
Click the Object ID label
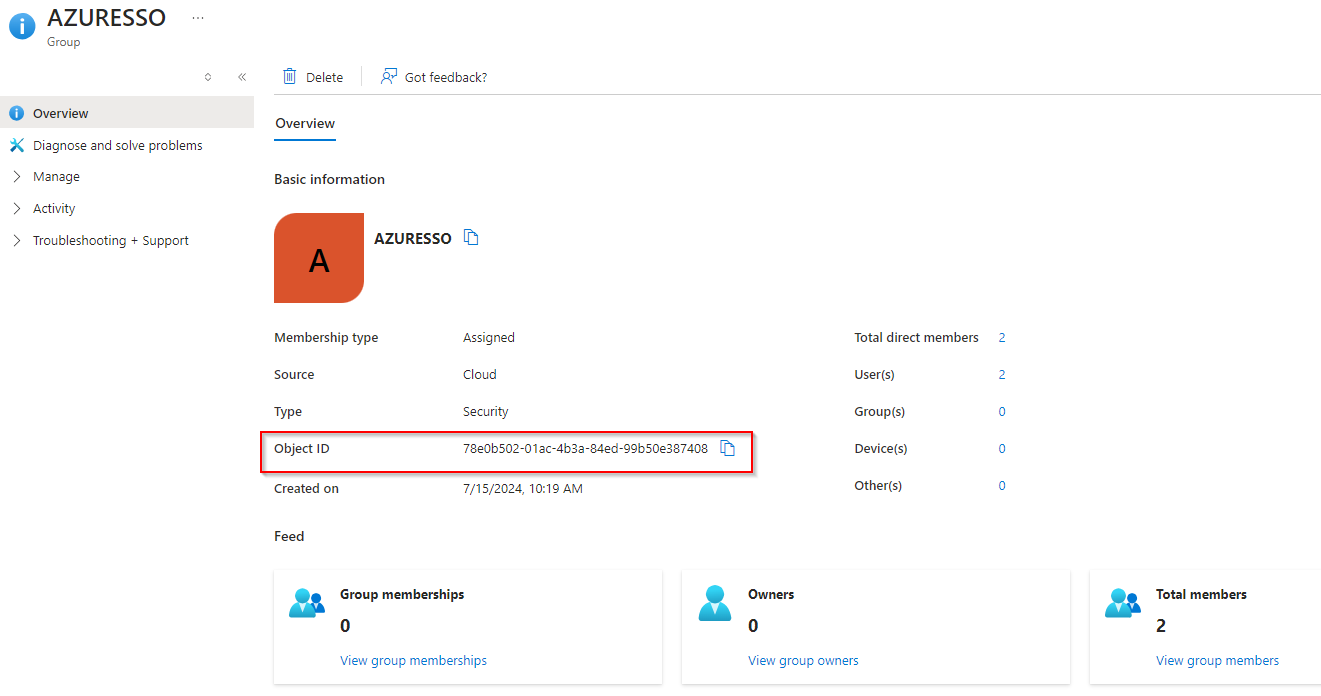tap(302, 449)
